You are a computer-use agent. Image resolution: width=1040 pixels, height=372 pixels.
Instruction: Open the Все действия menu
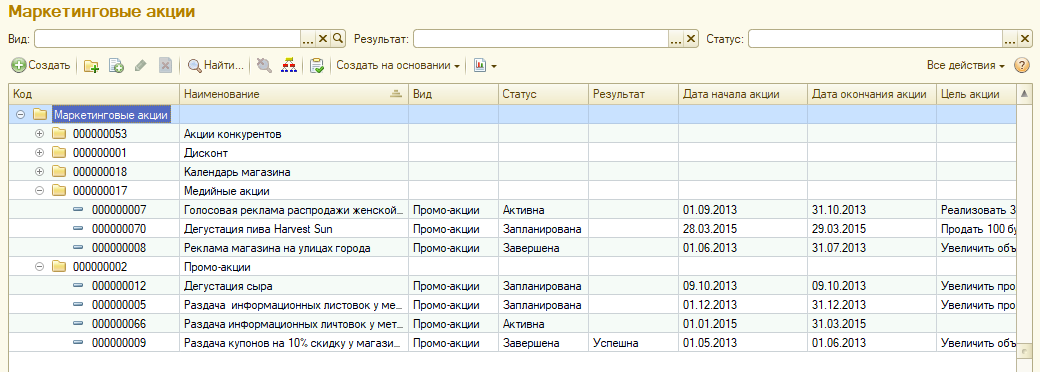pyautogui.click(x=966, y=66)
